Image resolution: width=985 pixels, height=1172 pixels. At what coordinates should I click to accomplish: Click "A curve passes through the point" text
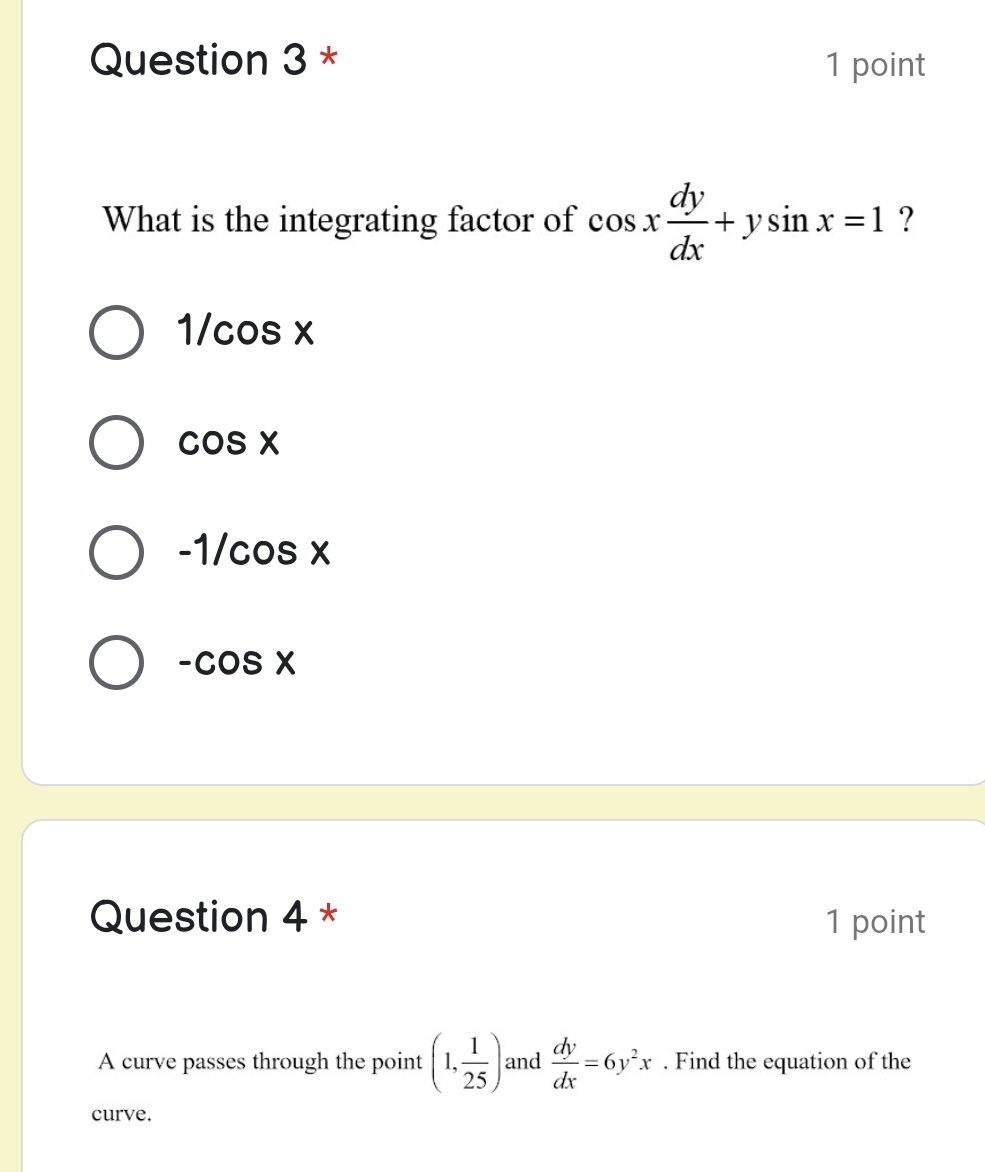(259, 1062)
